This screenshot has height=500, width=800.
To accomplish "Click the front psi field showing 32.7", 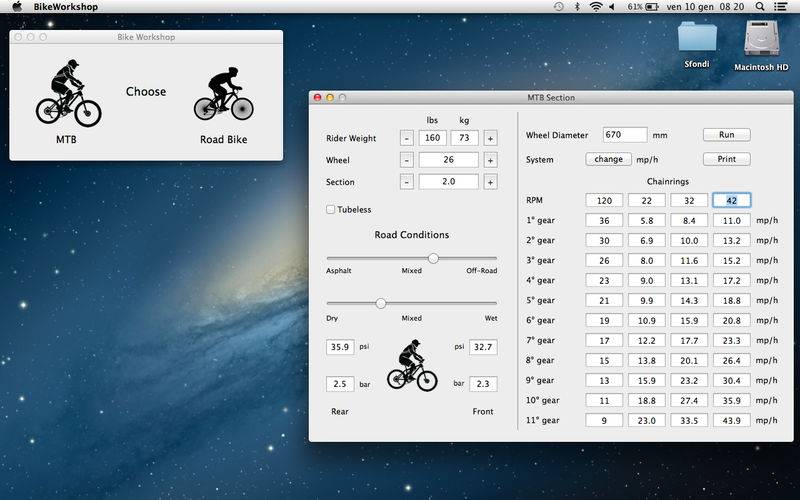I will [483, 347].
